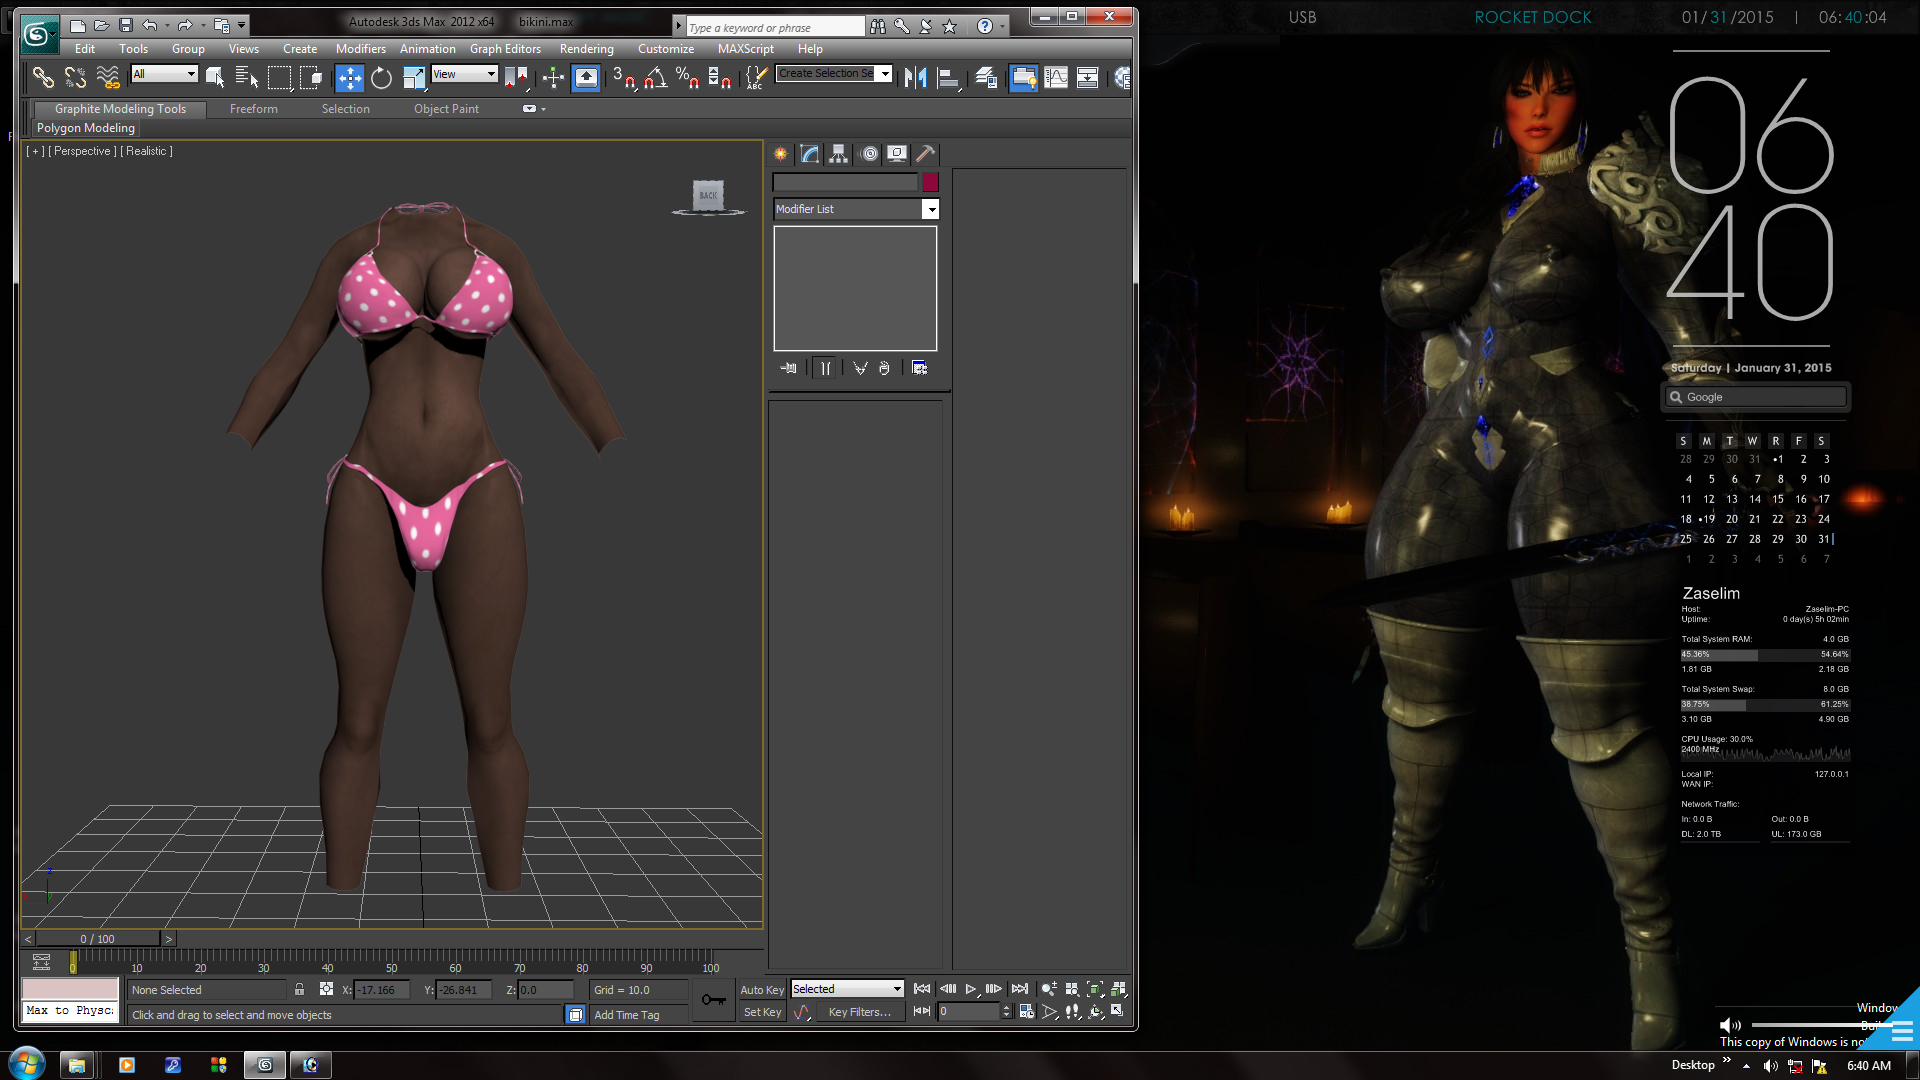Toggle Auto Key animation mode
The image size is (1920, 1080).
point(762,990)
